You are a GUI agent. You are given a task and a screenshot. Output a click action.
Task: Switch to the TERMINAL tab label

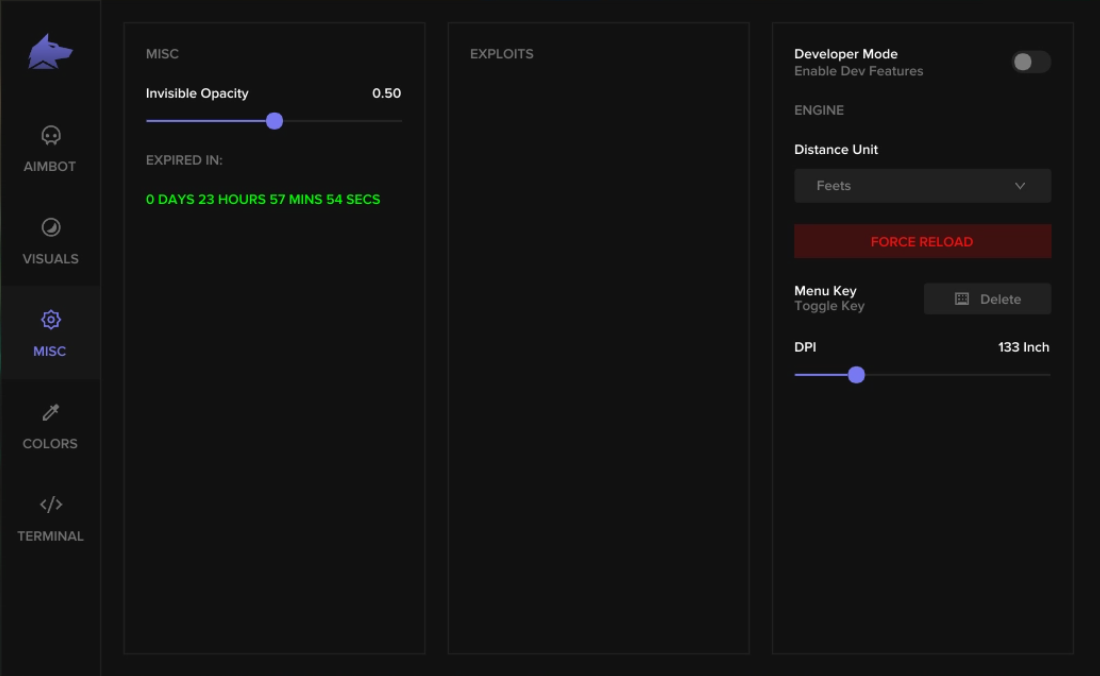point(51,536)
